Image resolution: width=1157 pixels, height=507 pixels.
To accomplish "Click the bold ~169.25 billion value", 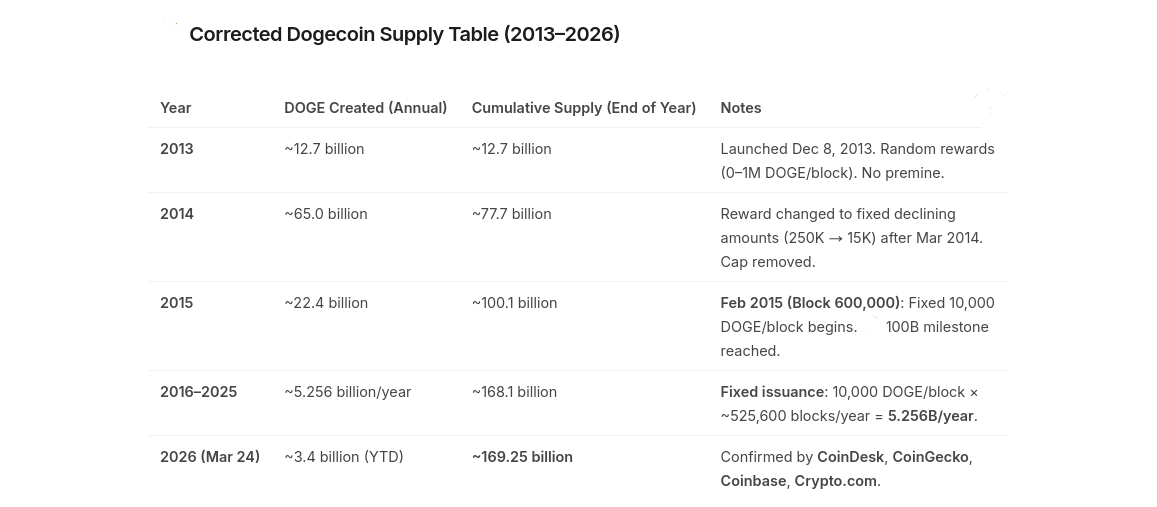I will pos(522,457).
